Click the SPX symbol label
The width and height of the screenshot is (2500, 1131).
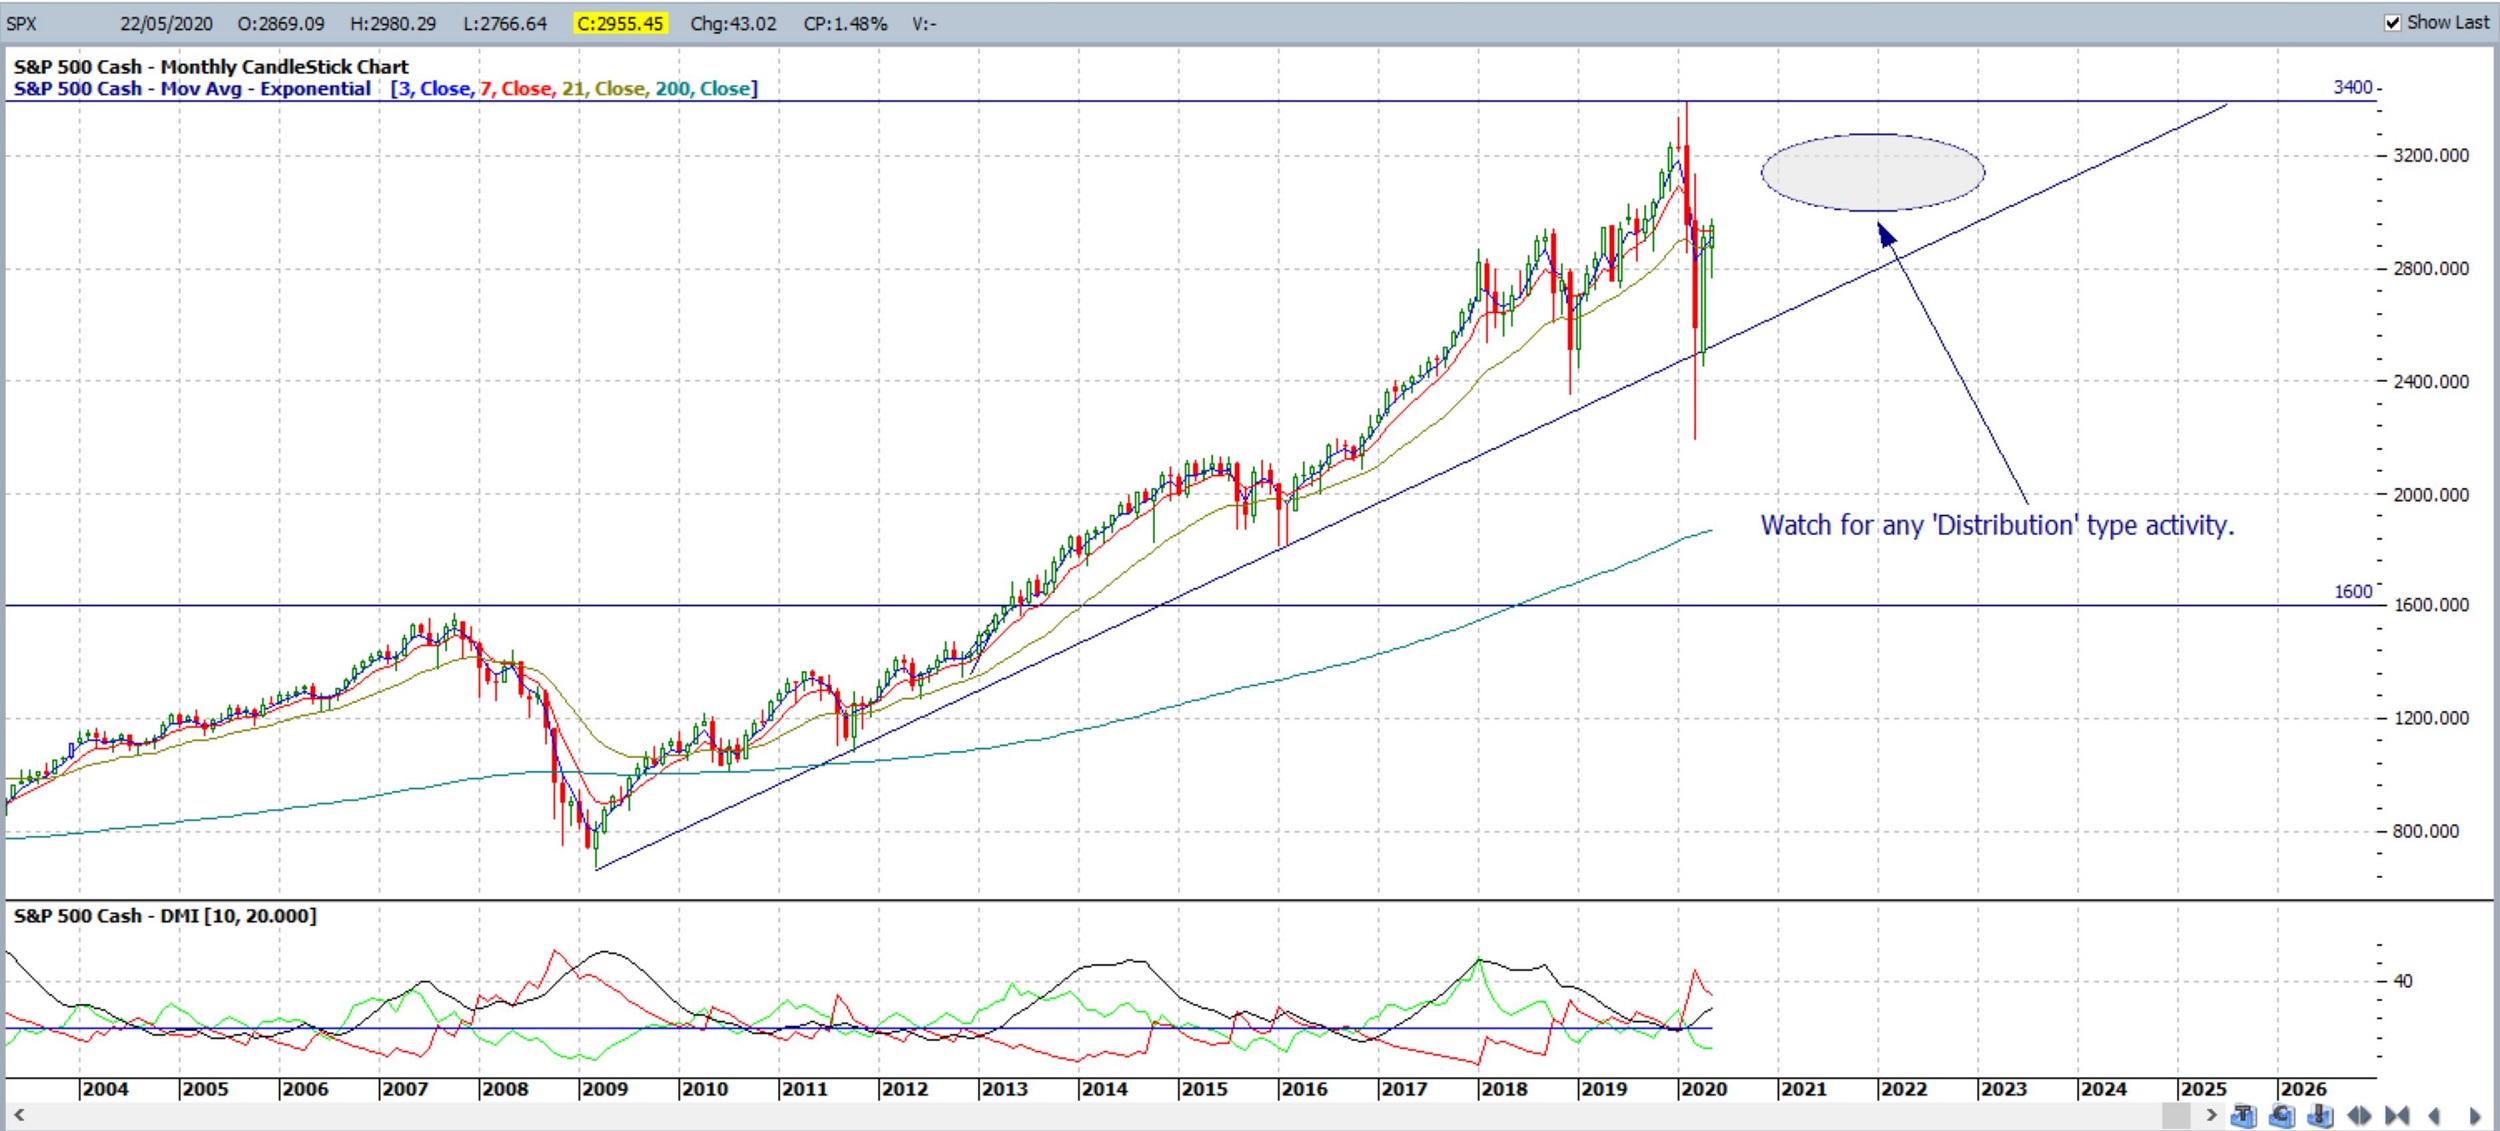[x=21, y=23]
